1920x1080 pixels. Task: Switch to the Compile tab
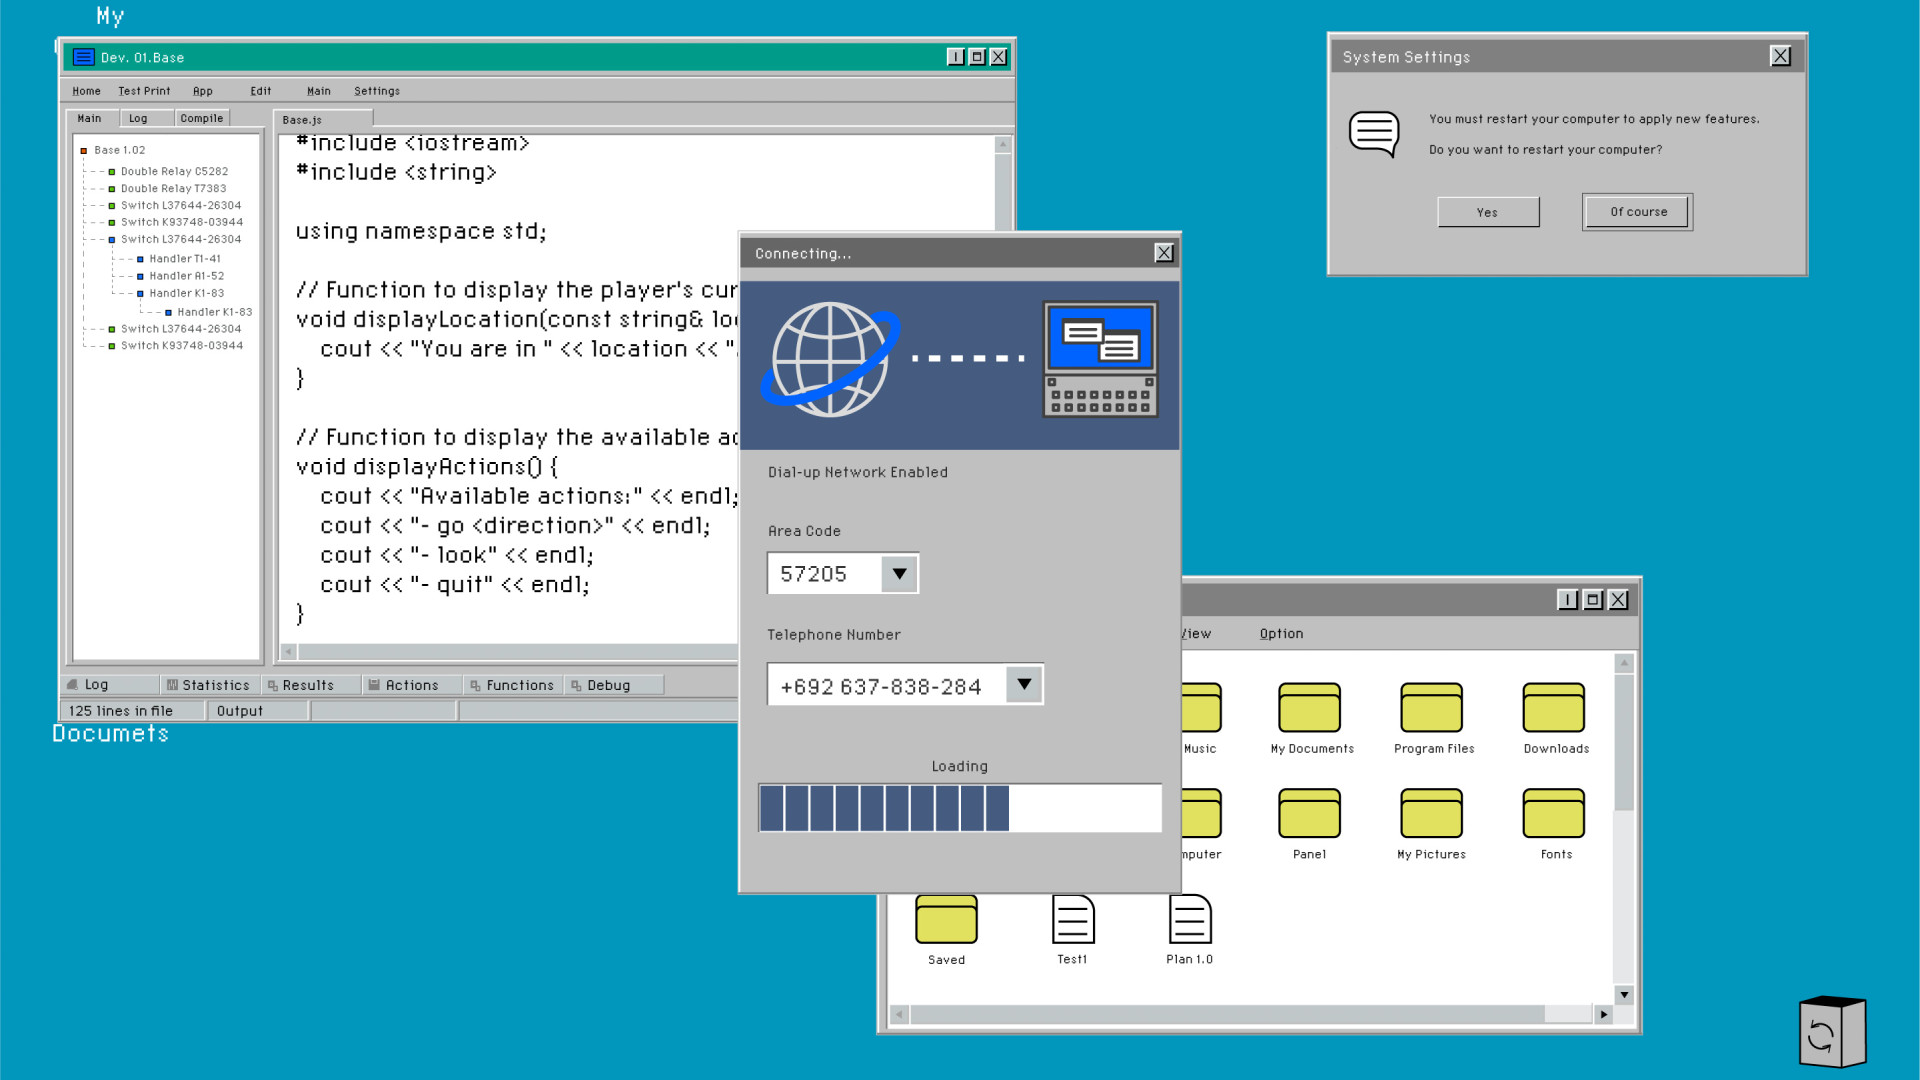(x=201, y=118)
